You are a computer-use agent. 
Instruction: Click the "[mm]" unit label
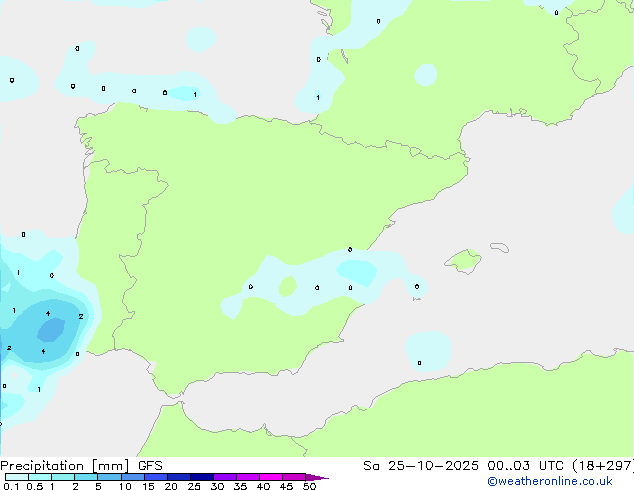(110, 466)
